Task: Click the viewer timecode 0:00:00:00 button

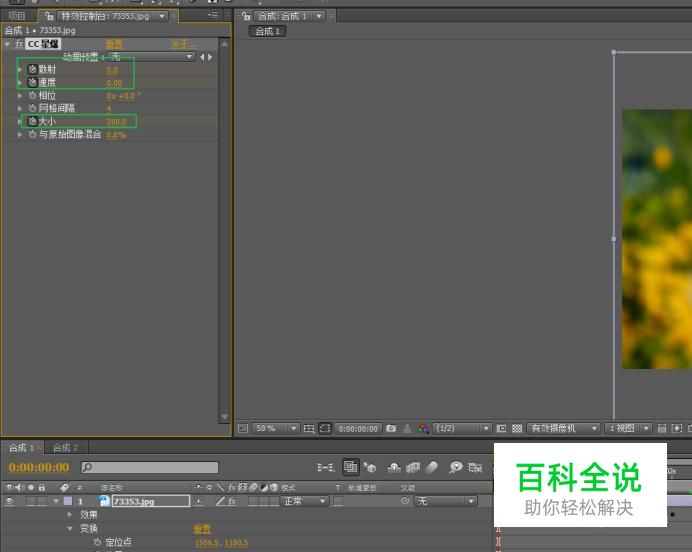Action: (x=357, y=428)
